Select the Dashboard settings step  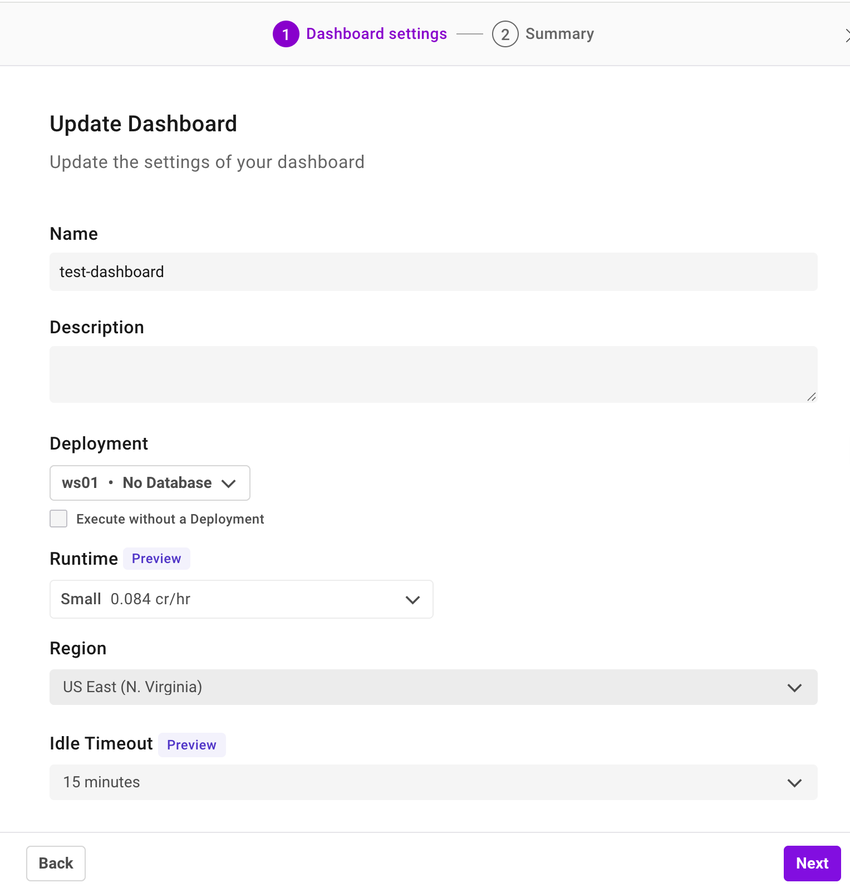tap(376, 33)
